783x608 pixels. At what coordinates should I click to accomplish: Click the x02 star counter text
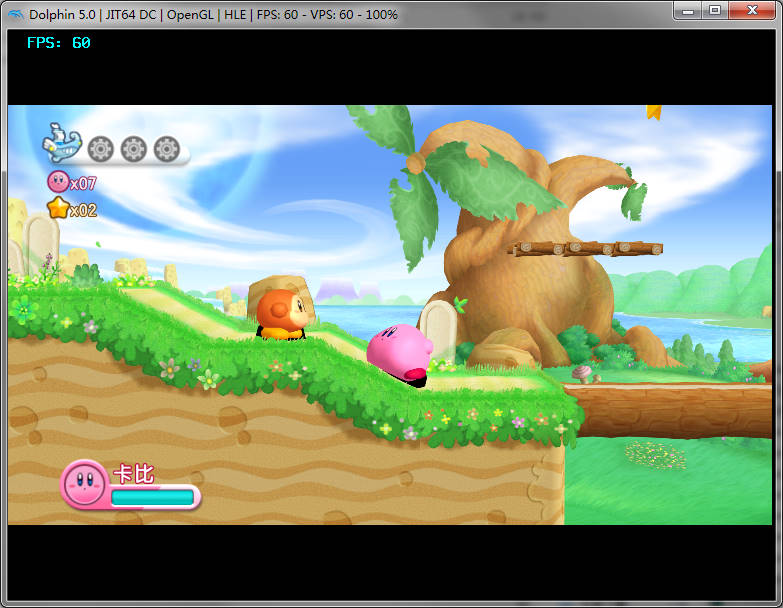[x=83, y=210]
